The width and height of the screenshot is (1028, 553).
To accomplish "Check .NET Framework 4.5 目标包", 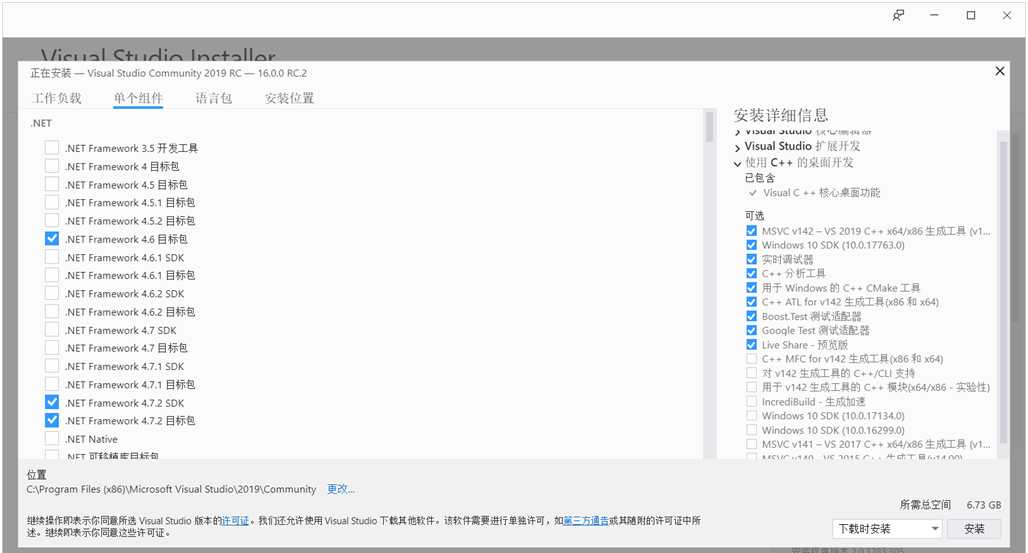I will pyautogui.click(x=52, y=184).
